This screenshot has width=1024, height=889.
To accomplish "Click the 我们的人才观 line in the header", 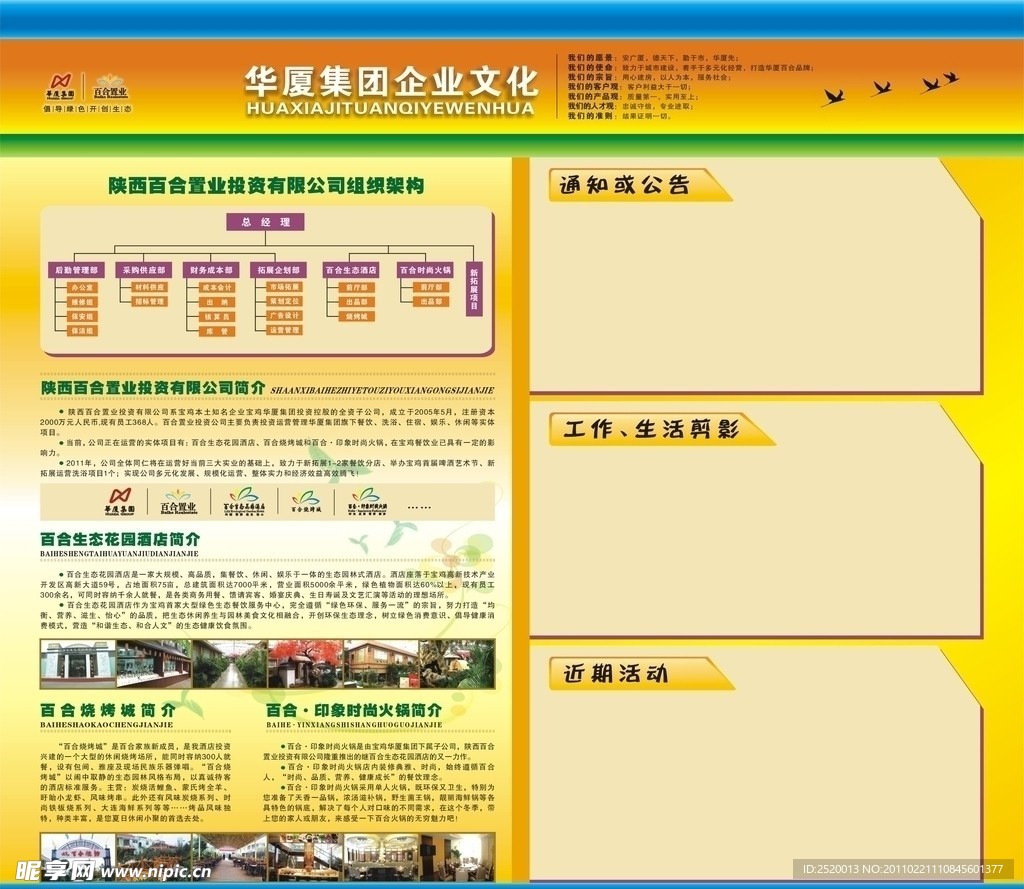I will tap(632, 106).
